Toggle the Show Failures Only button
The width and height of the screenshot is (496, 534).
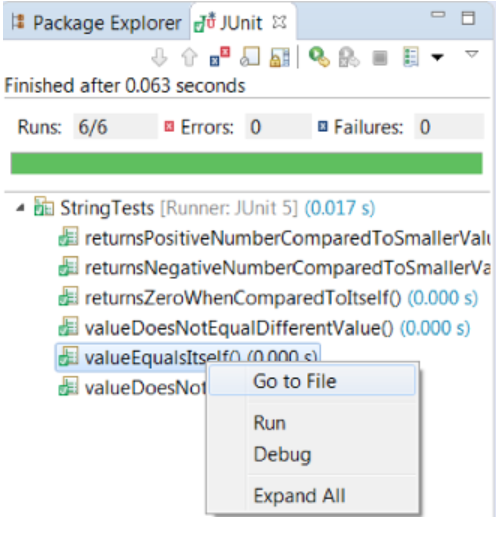tap(220, 57)
